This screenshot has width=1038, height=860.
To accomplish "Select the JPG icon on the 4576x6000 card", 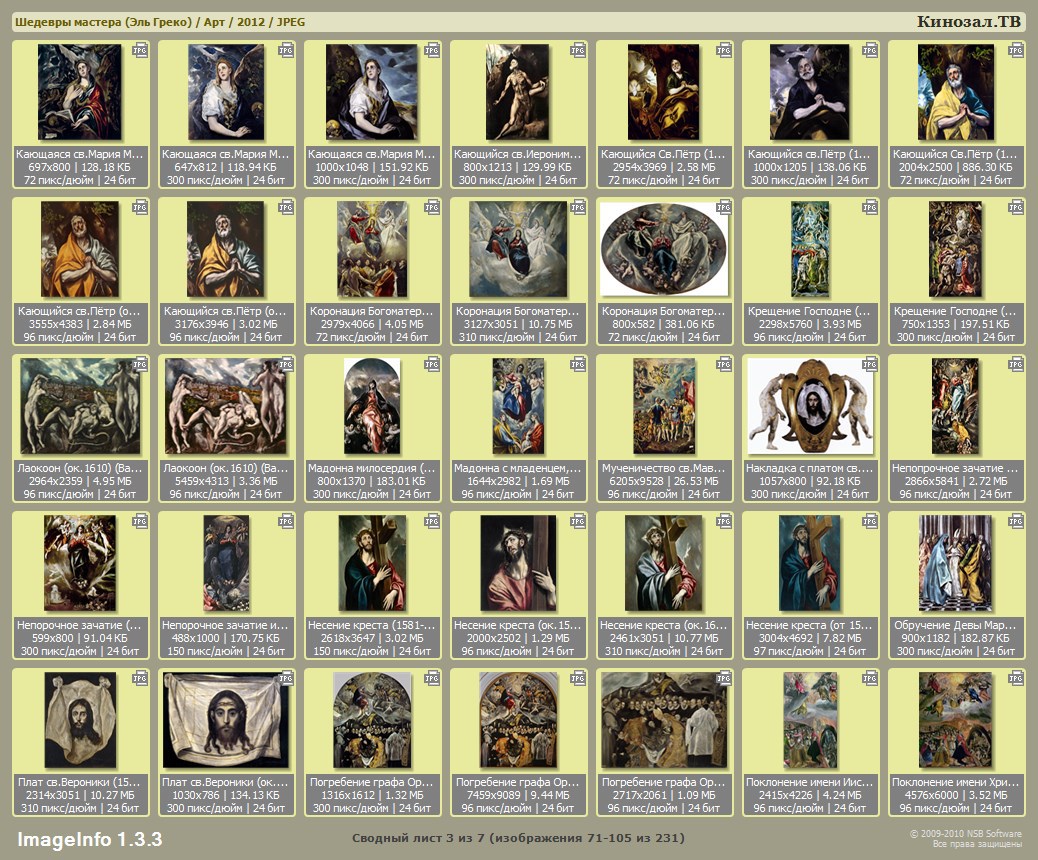I will tap(1015, 679).
